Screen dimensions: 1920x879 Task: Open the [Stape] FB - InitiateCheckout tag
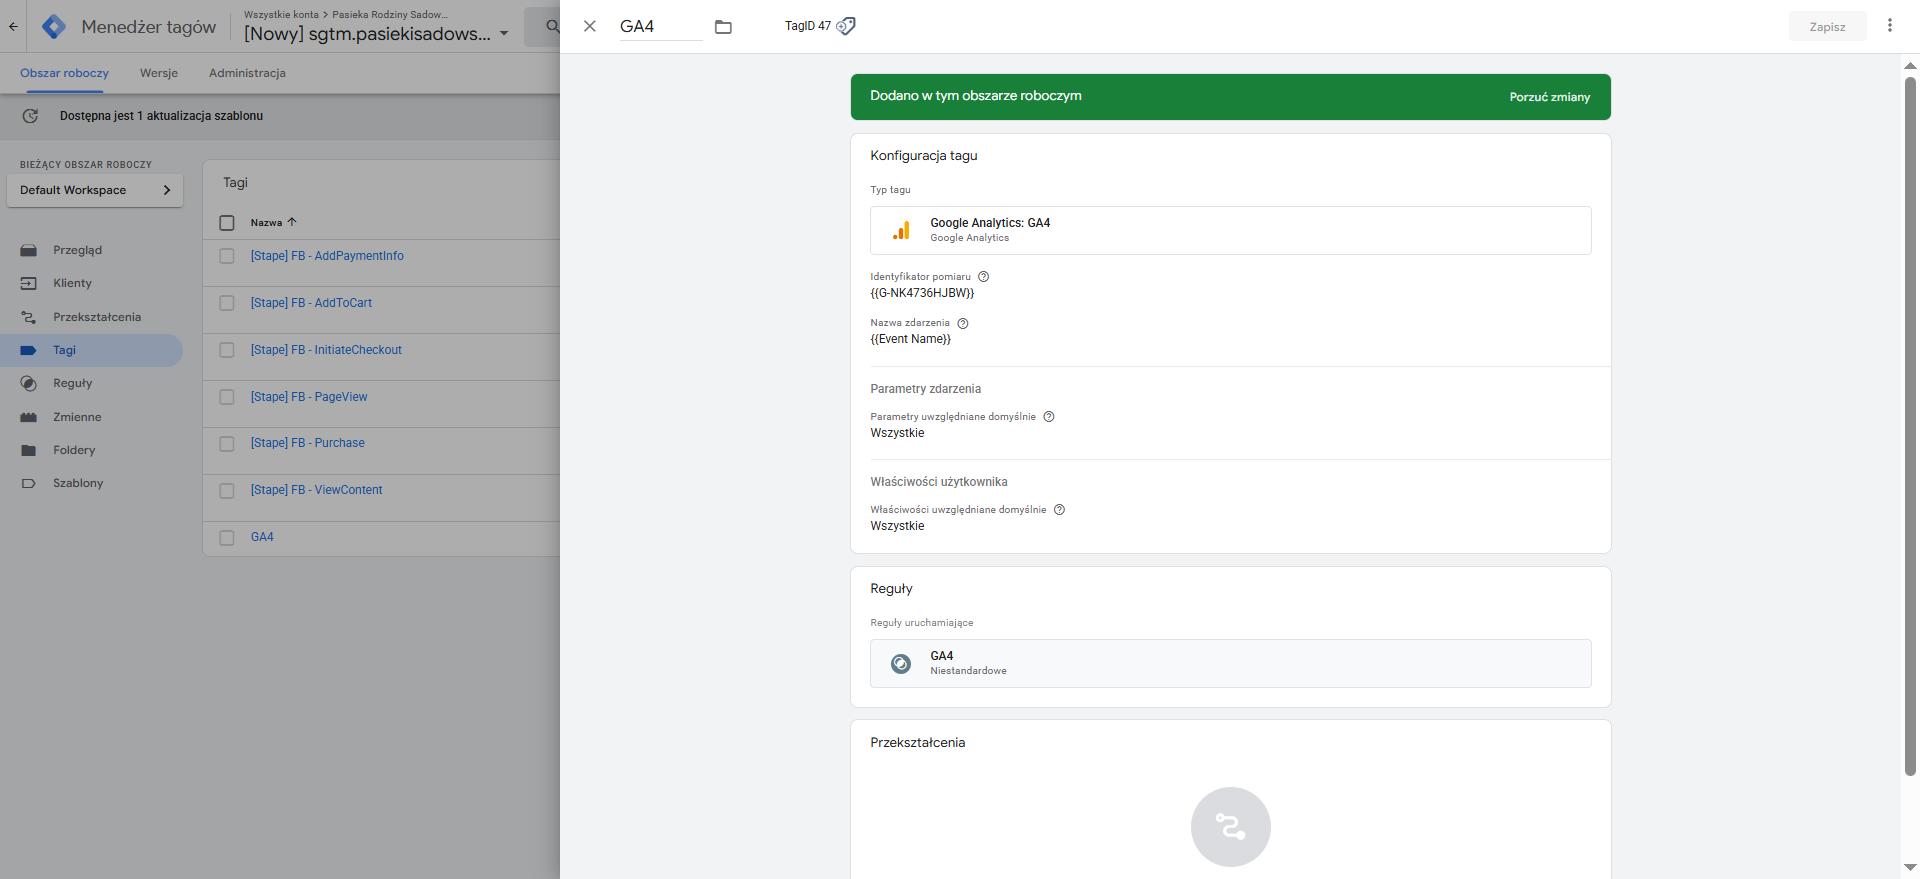click(326, 350)
